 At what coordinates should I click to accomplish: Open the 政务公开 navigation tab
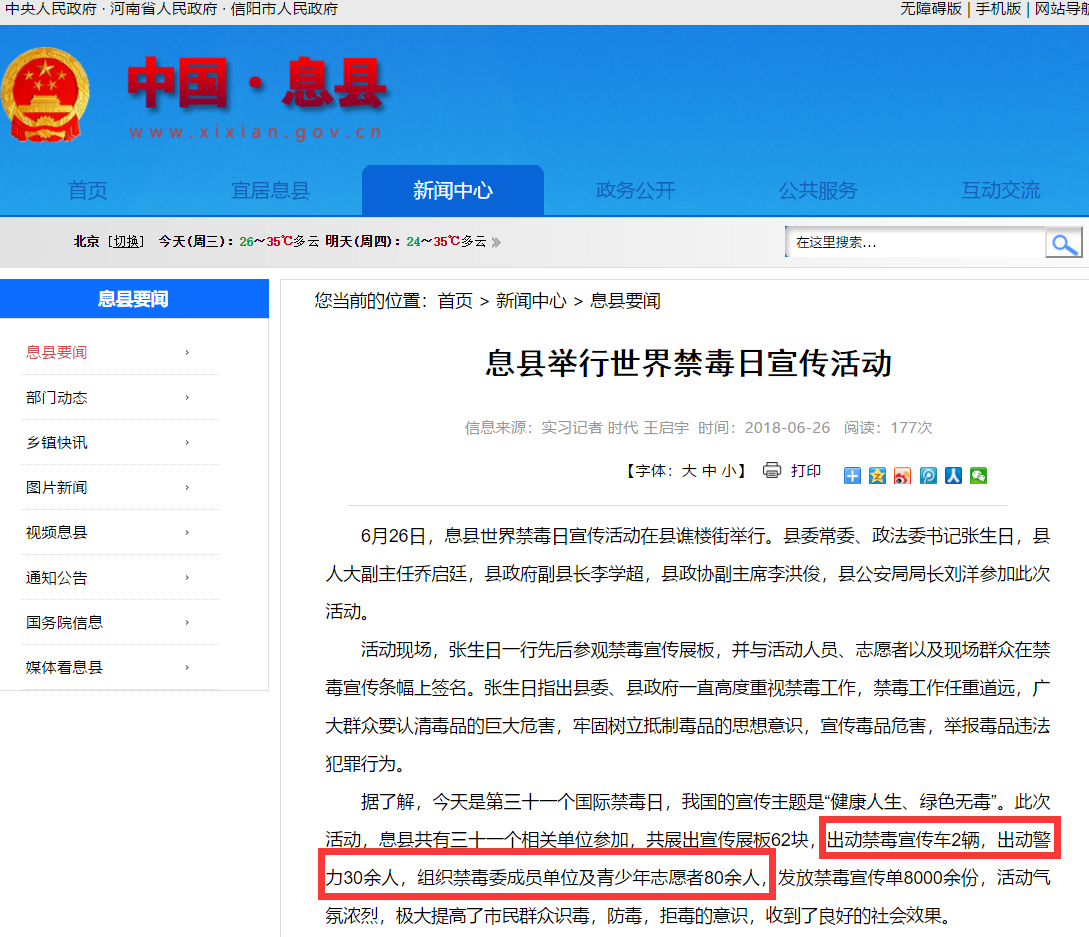point(635,190)
